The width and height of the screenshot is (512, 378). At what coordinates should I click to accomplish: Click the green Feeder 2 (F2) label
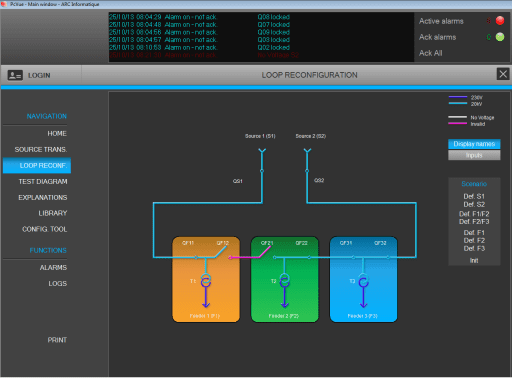click(x=284, y=316)
